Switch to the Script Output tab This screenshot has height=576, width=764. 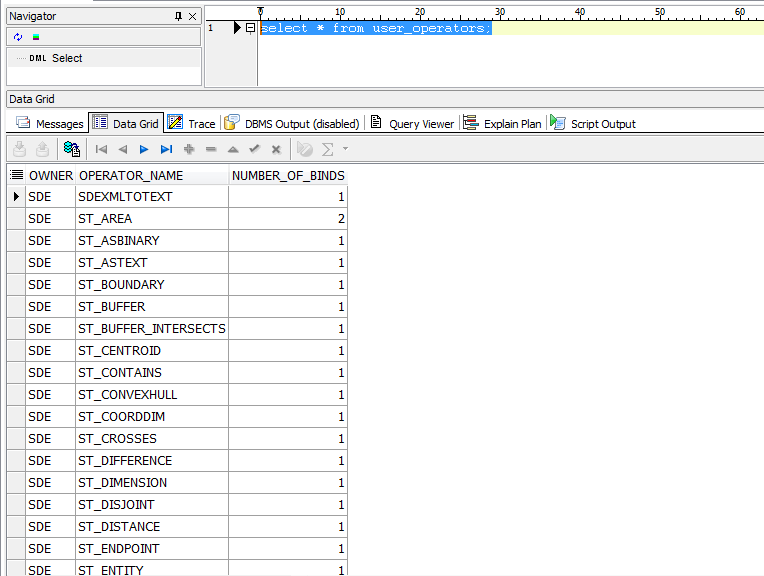[x=593, y=124]
